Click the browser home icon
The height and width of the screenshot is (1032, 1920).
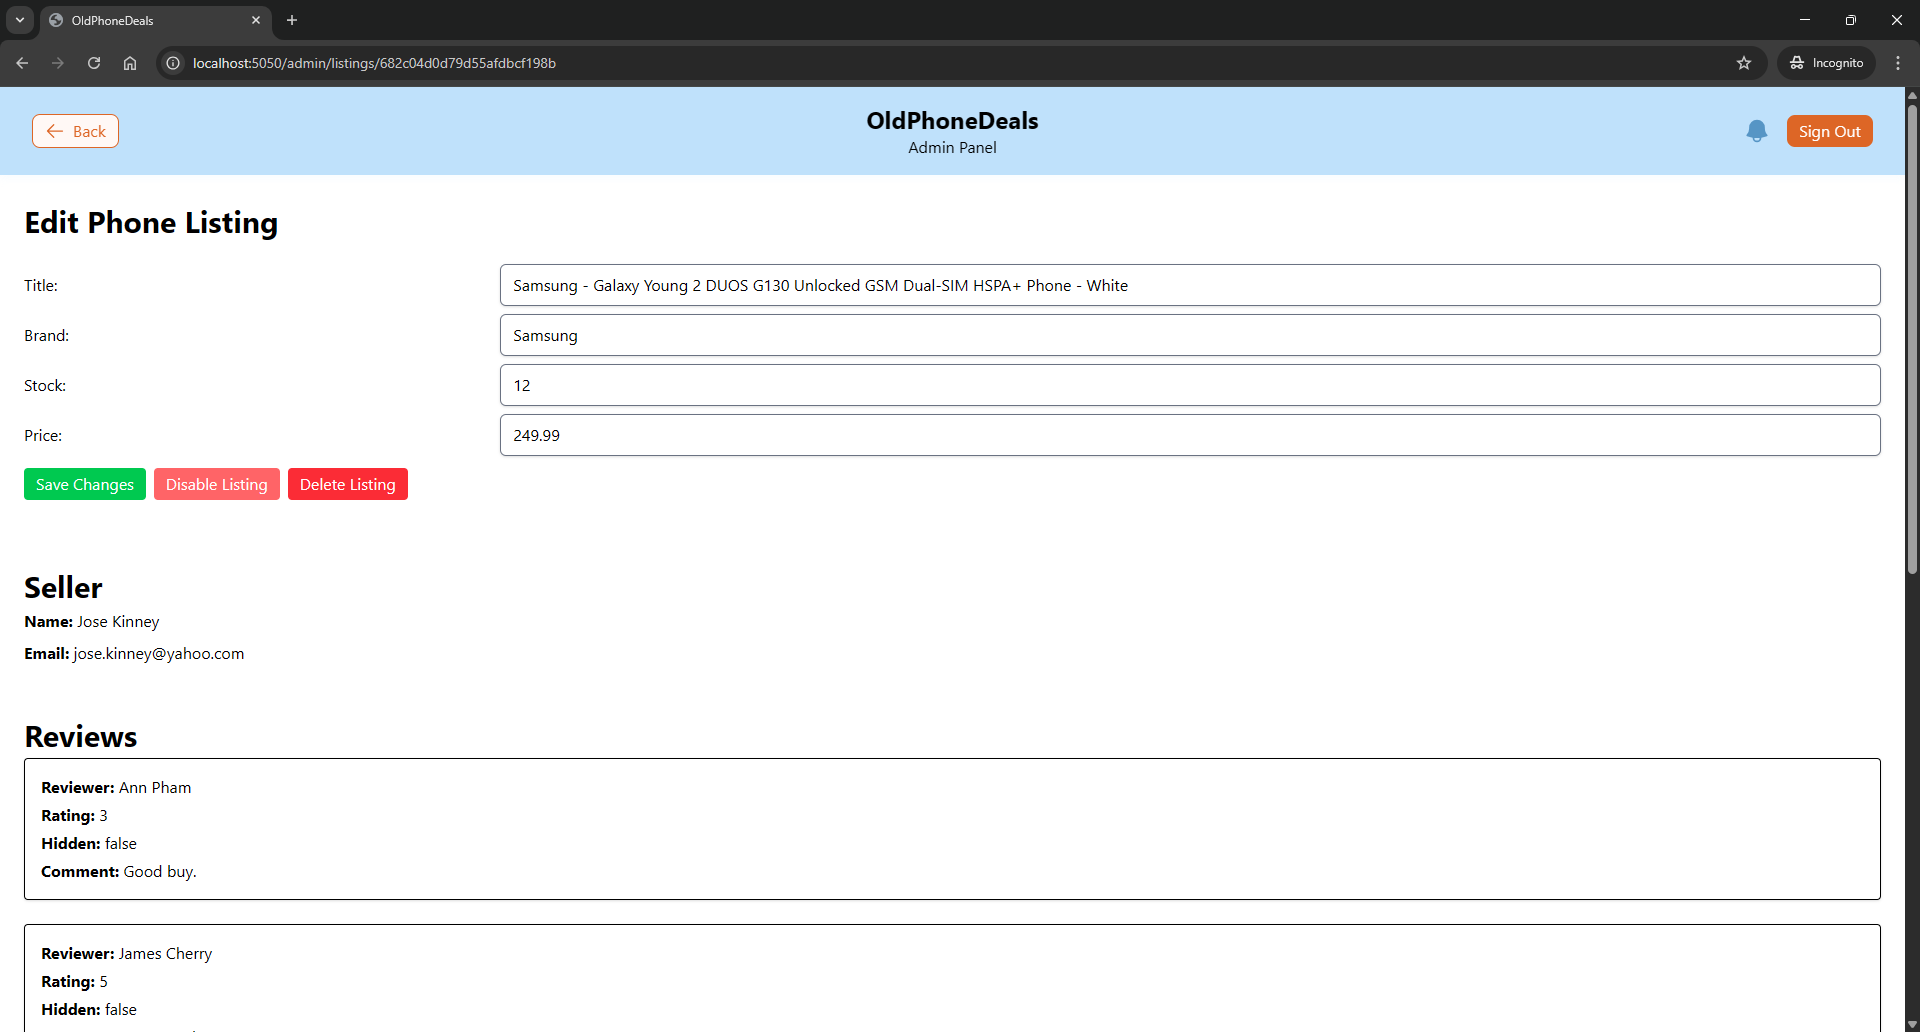(129, 63)
